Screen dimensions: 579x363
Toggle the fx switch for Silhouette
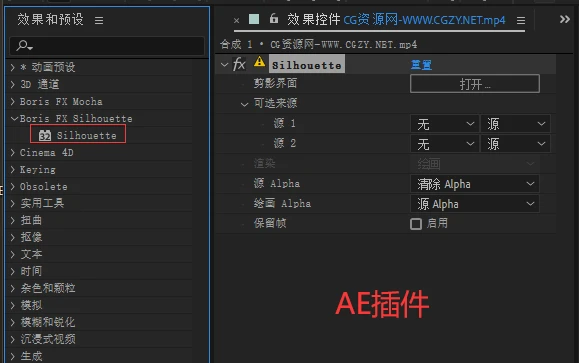point(239,64)
